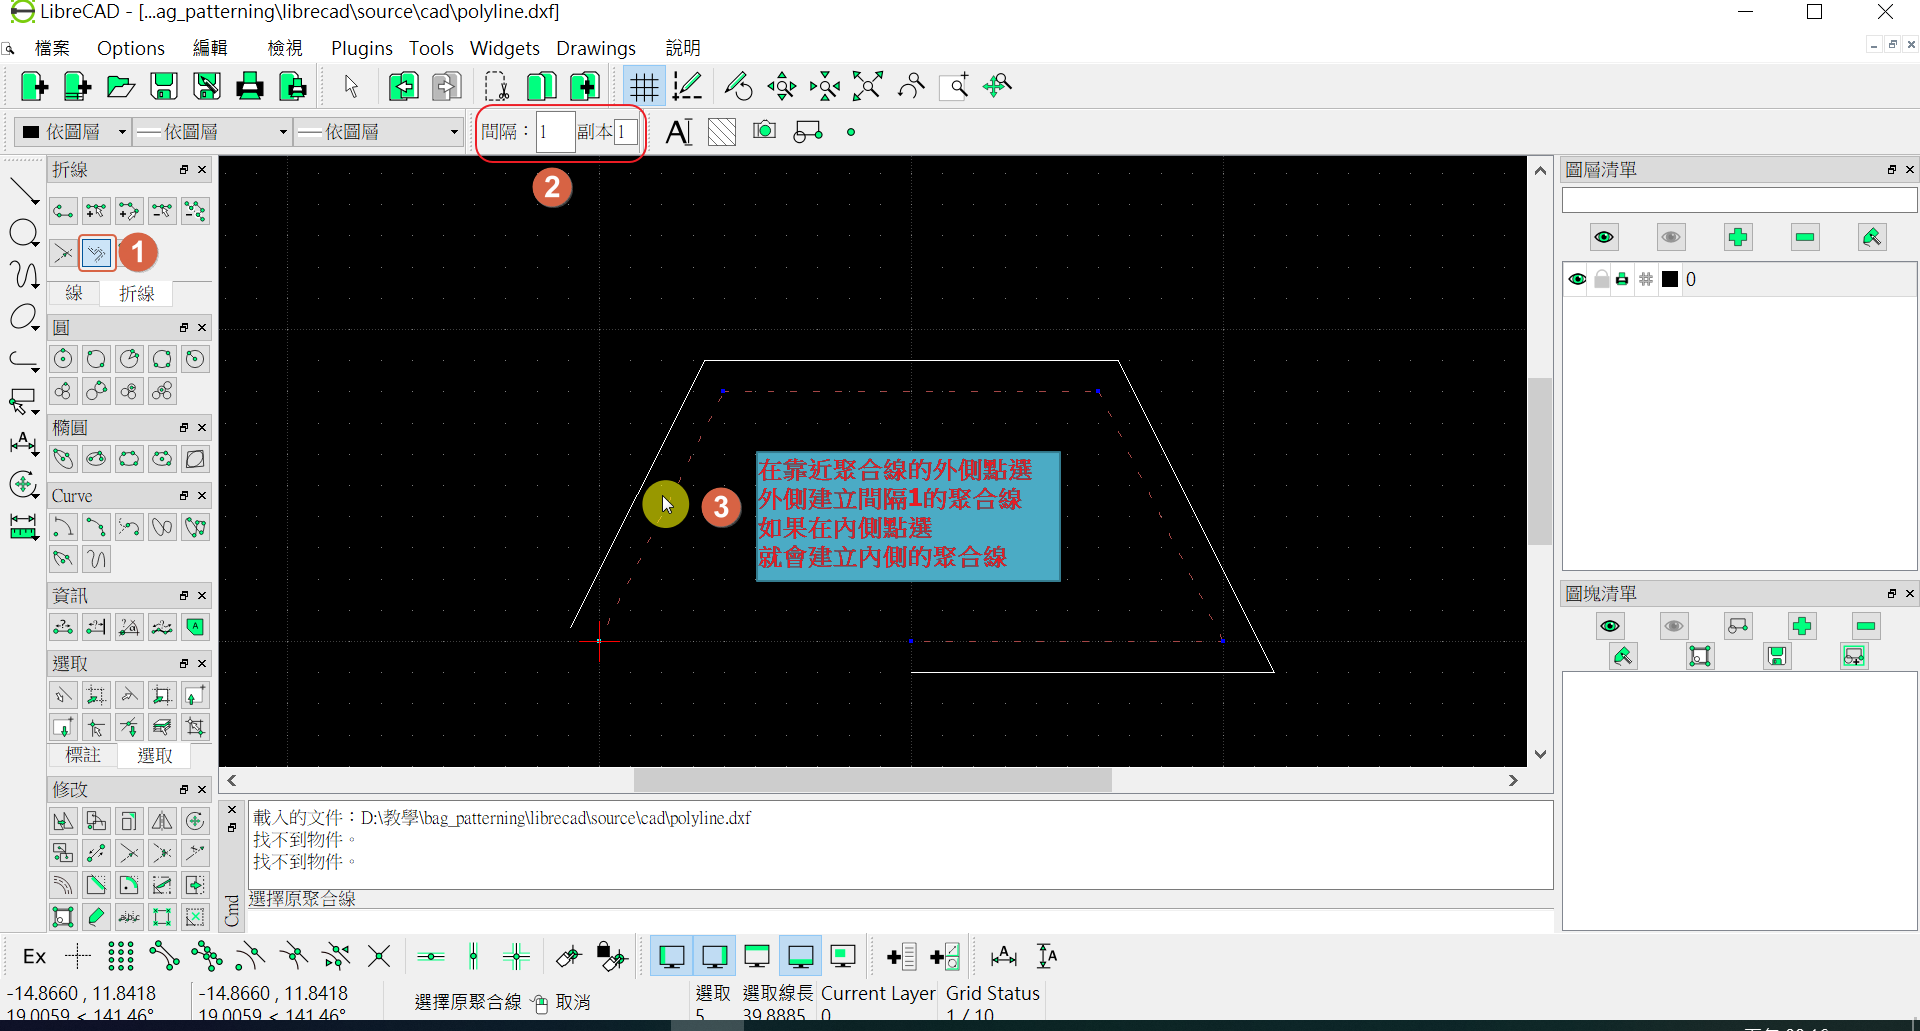Select the Text tool 'A' icon
The width and height of the screenshot is (1920, 1031).
[x=679, y=132]
